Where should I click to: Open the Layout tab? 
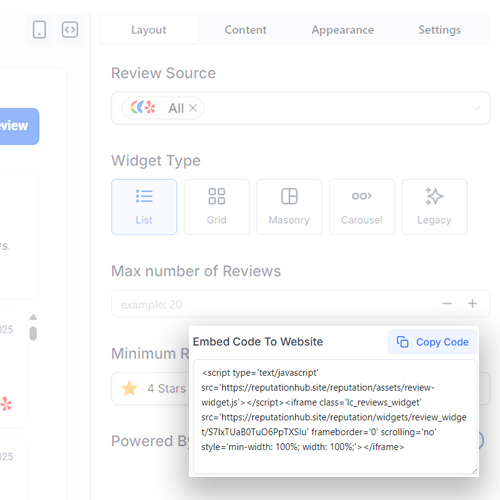pos(149,30)
